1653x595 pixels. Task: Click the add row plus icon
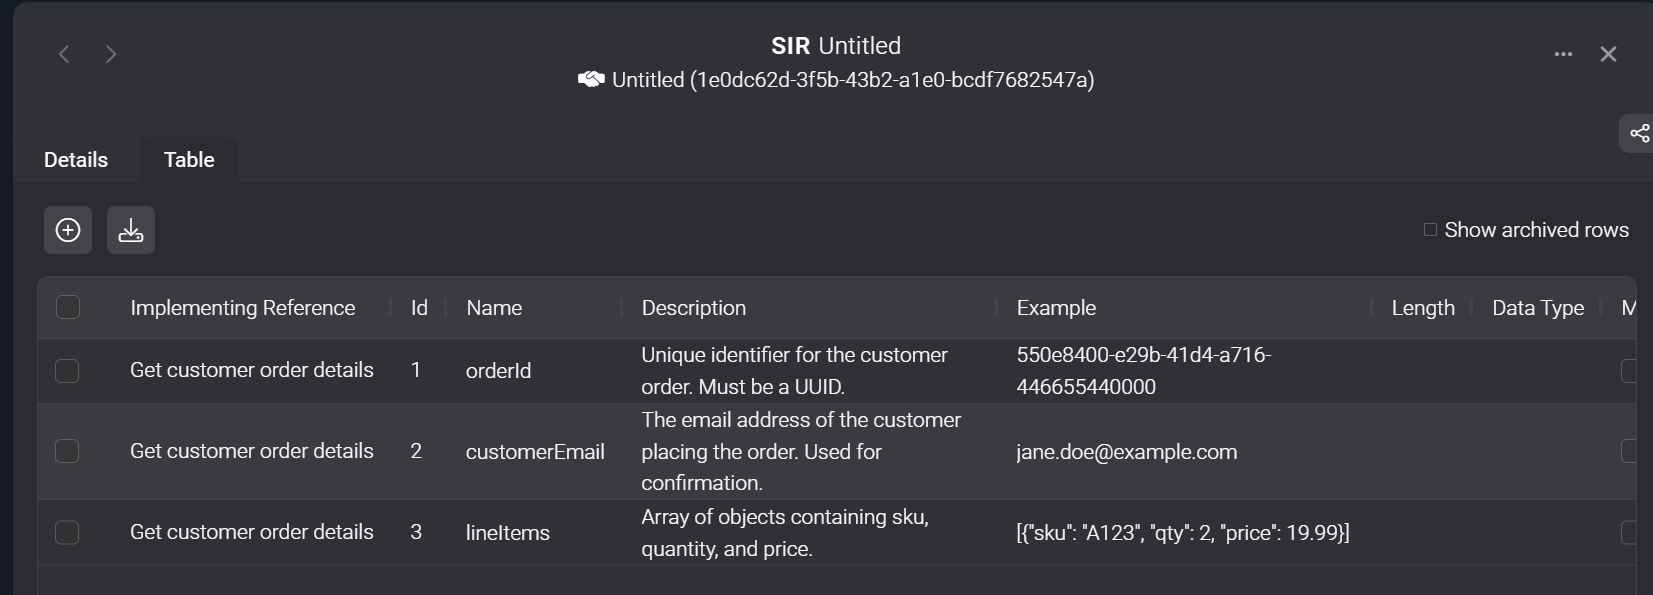coord(68,230)
